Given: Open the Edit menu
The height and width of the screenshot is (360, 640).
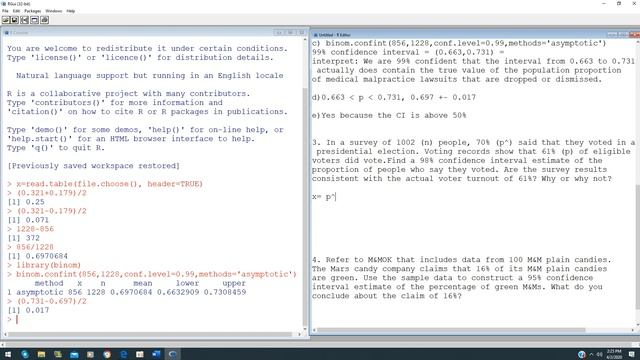Looking at the screenshot, I should pyautogui.click(x=16, y=11).
